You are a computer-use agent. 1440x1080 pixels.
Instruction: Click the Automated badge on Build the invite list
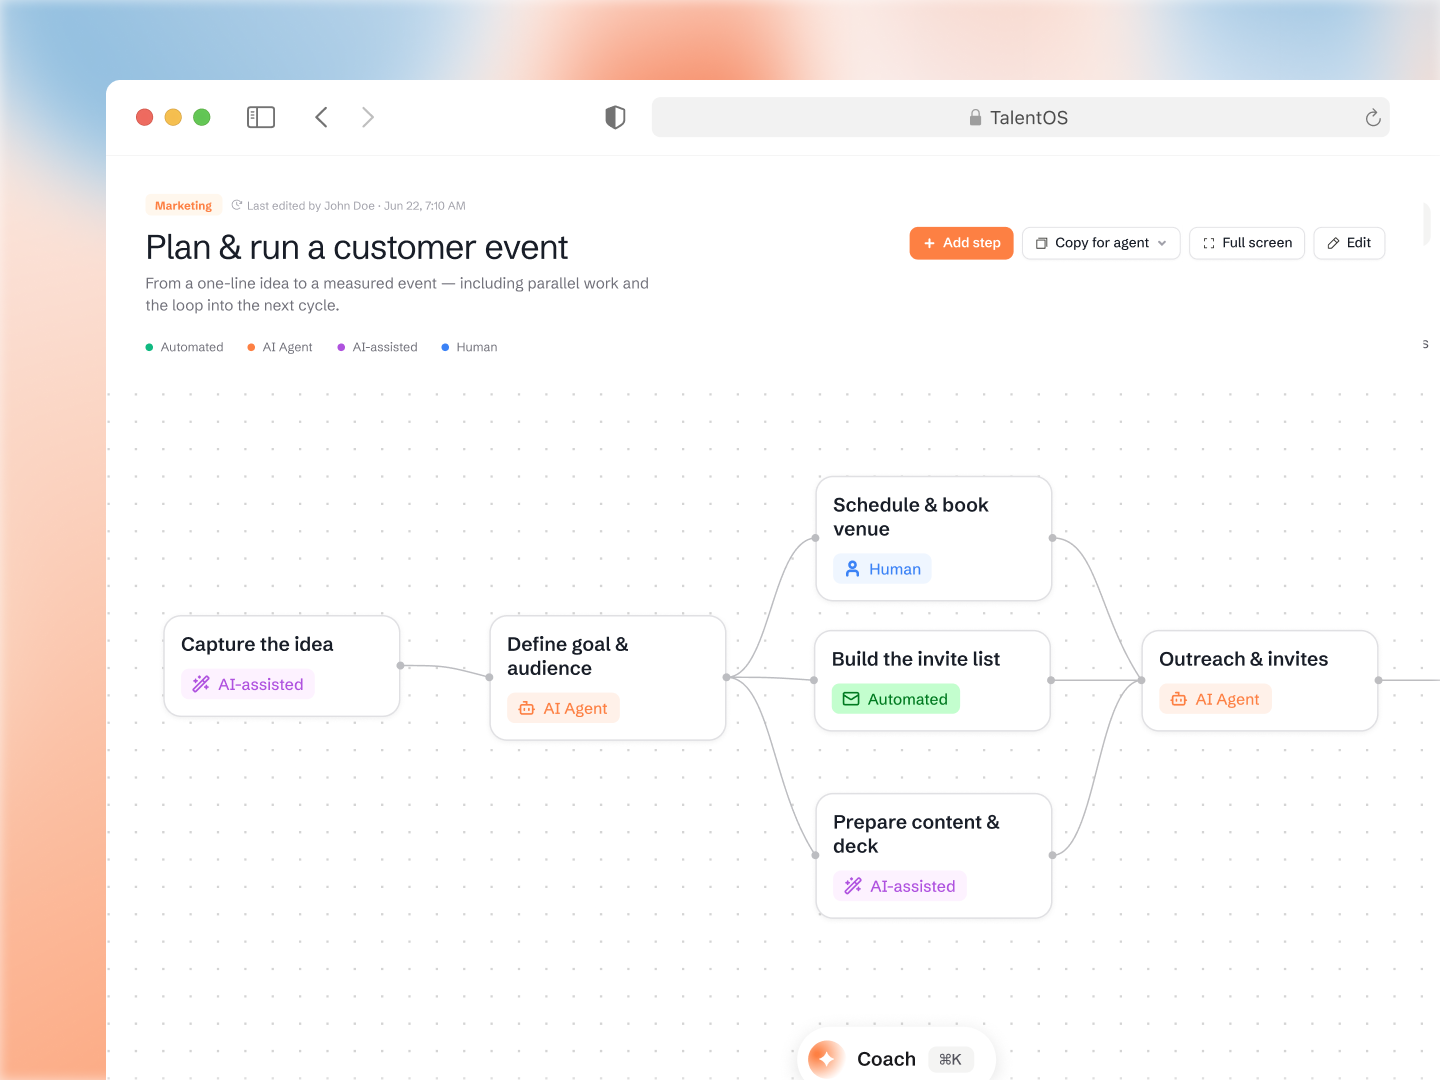pos(896,699)
